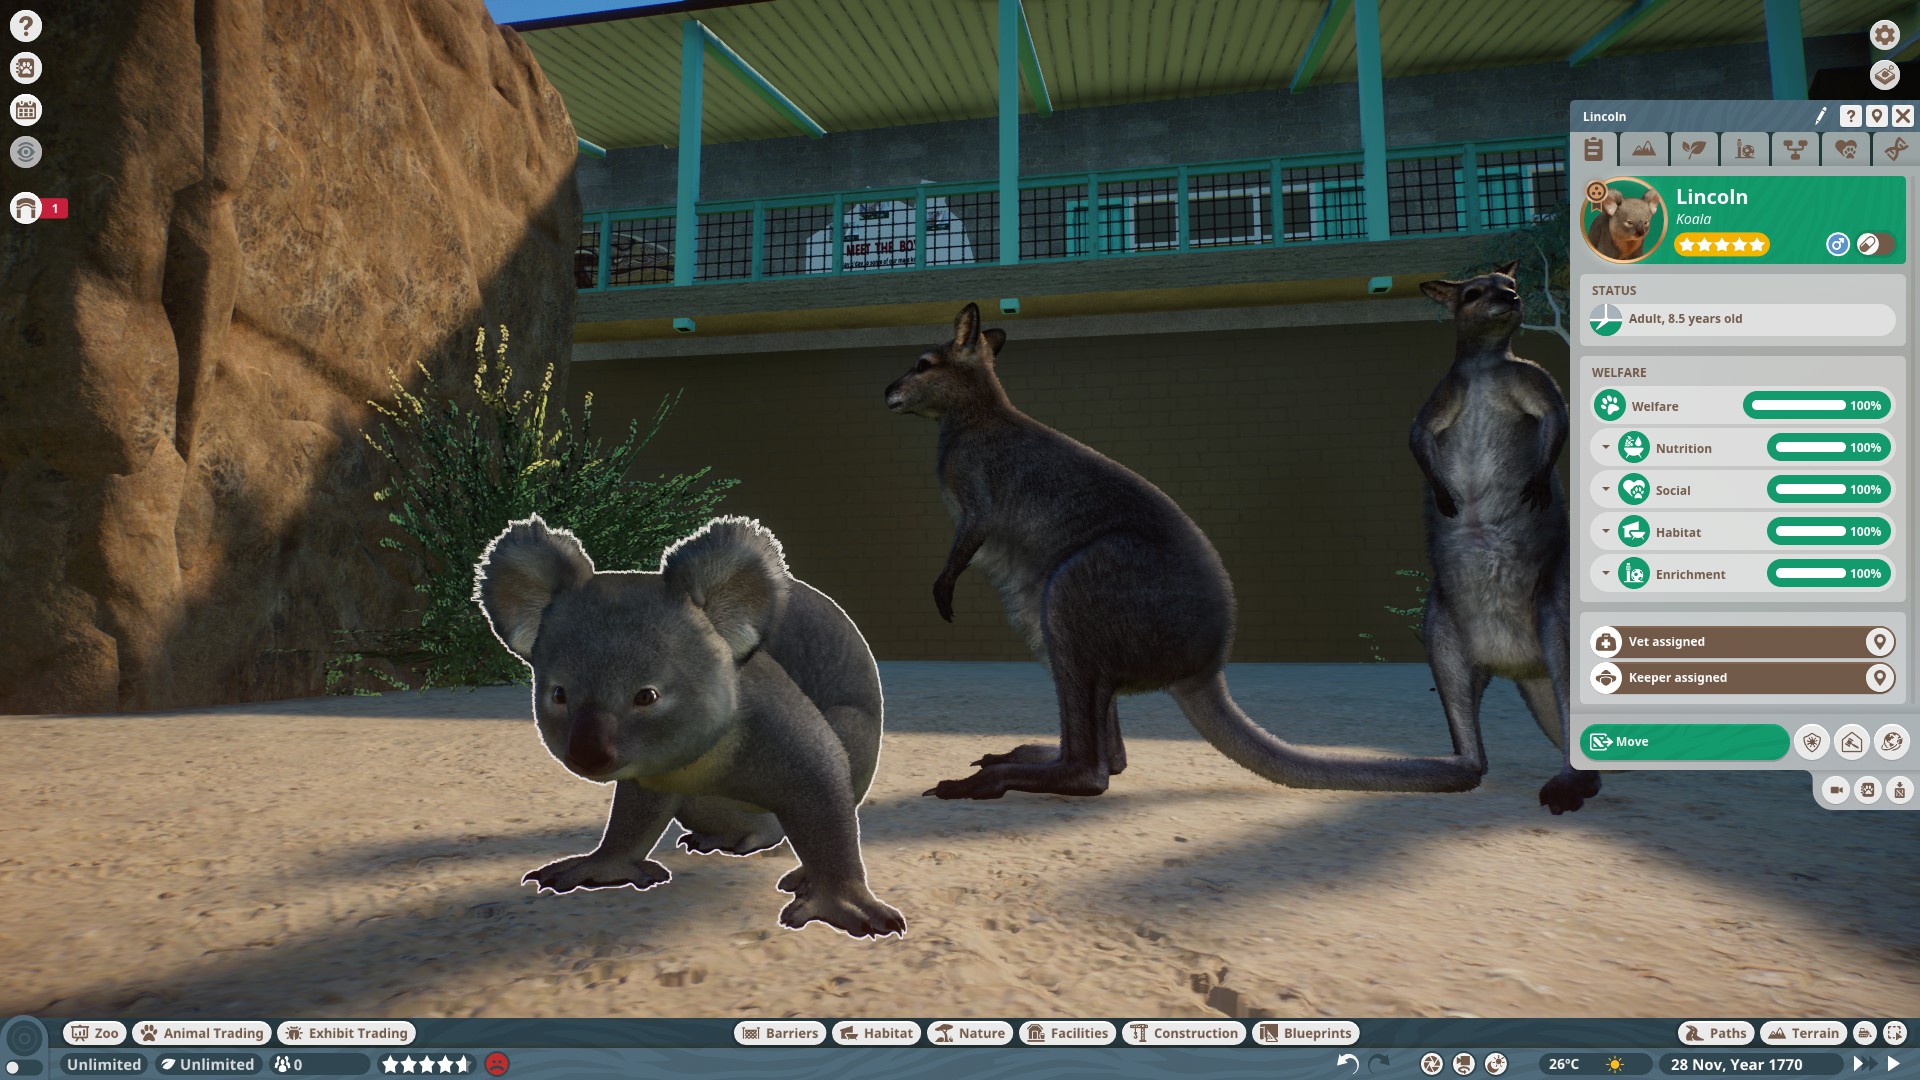This screenshot has width=1920, height=1080.
Task: Switch to the enrichment toys tab
Action: coord(1745,150)
